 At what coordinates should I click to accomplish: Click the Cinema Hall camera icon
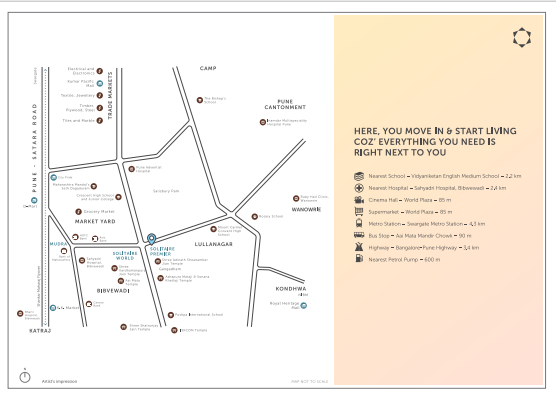coord(359,200)
